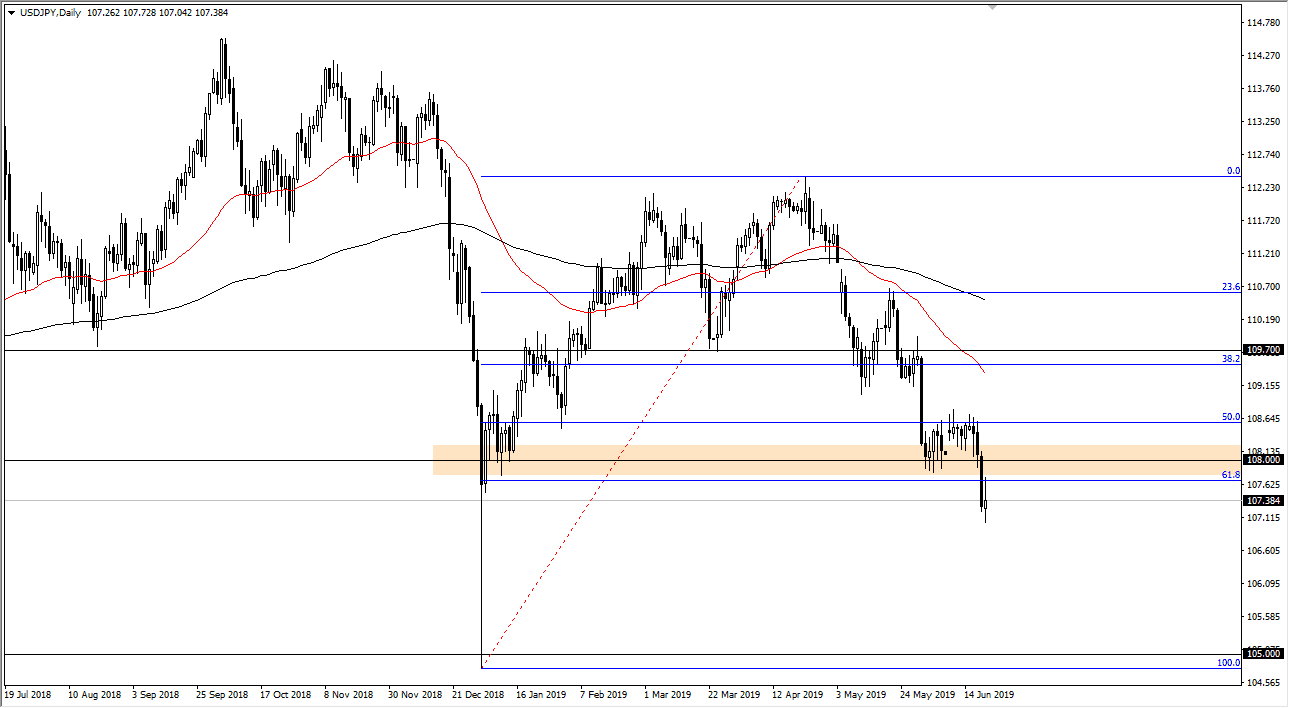Image resolution: width=1289 pixels, height=708 pixels.
Task: Click the orange support zone rectangle
Action: (x=836, y=460)
